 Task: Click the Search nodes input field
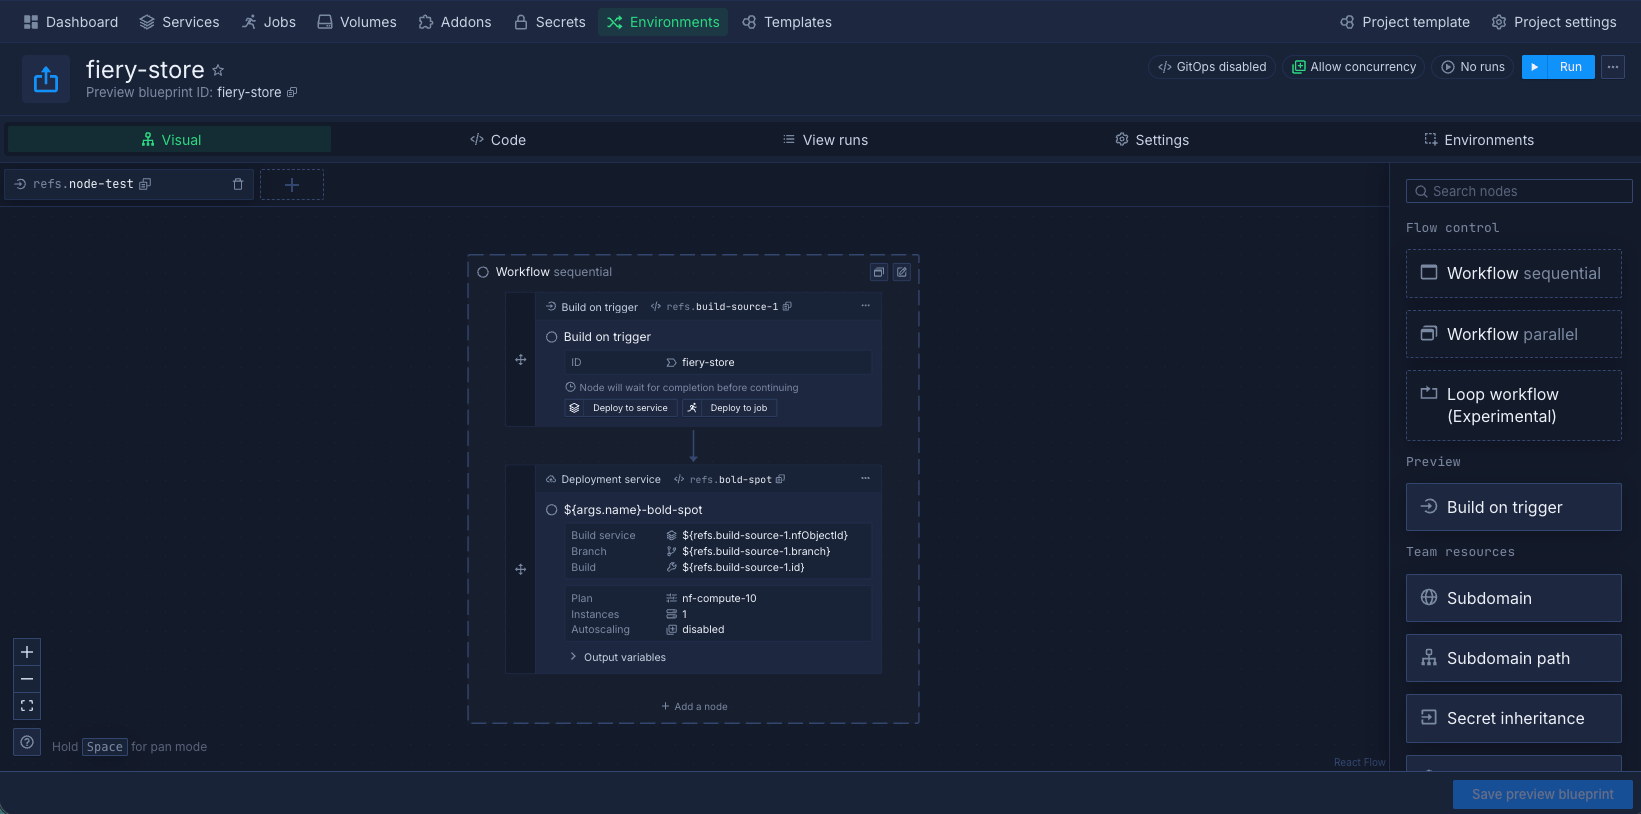point(1519,191)
